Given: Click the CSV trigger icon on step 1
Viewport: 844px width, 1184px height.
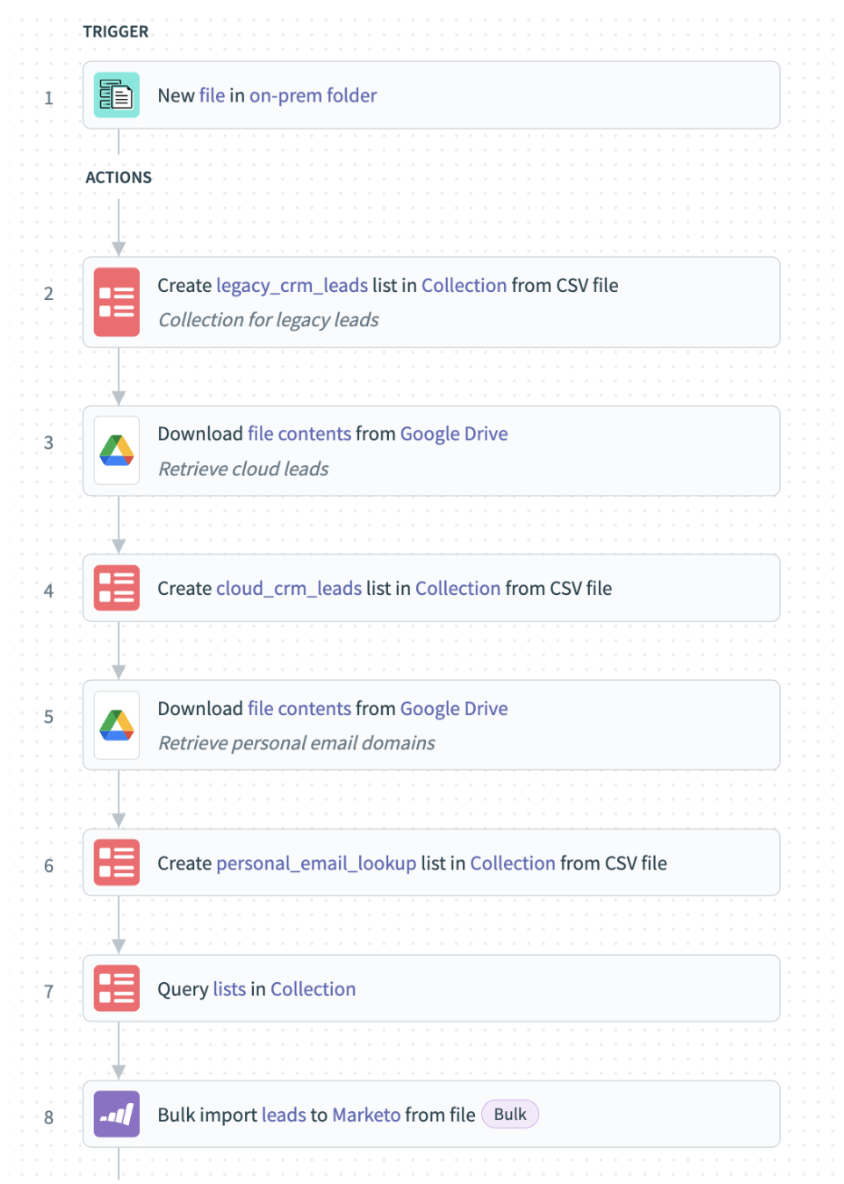Looking at the screenshot, I should (x=116, y=95).
